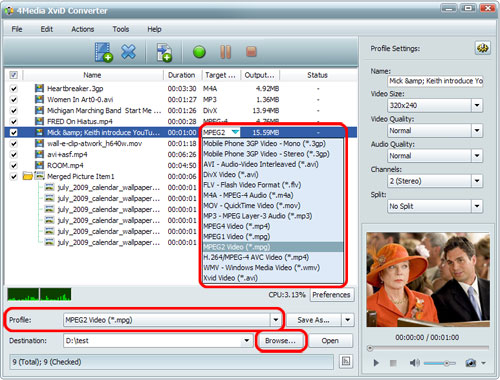This screenshot has height=380, width=500.
Task: Click the Add profile document icon
Action: [164, 52]
